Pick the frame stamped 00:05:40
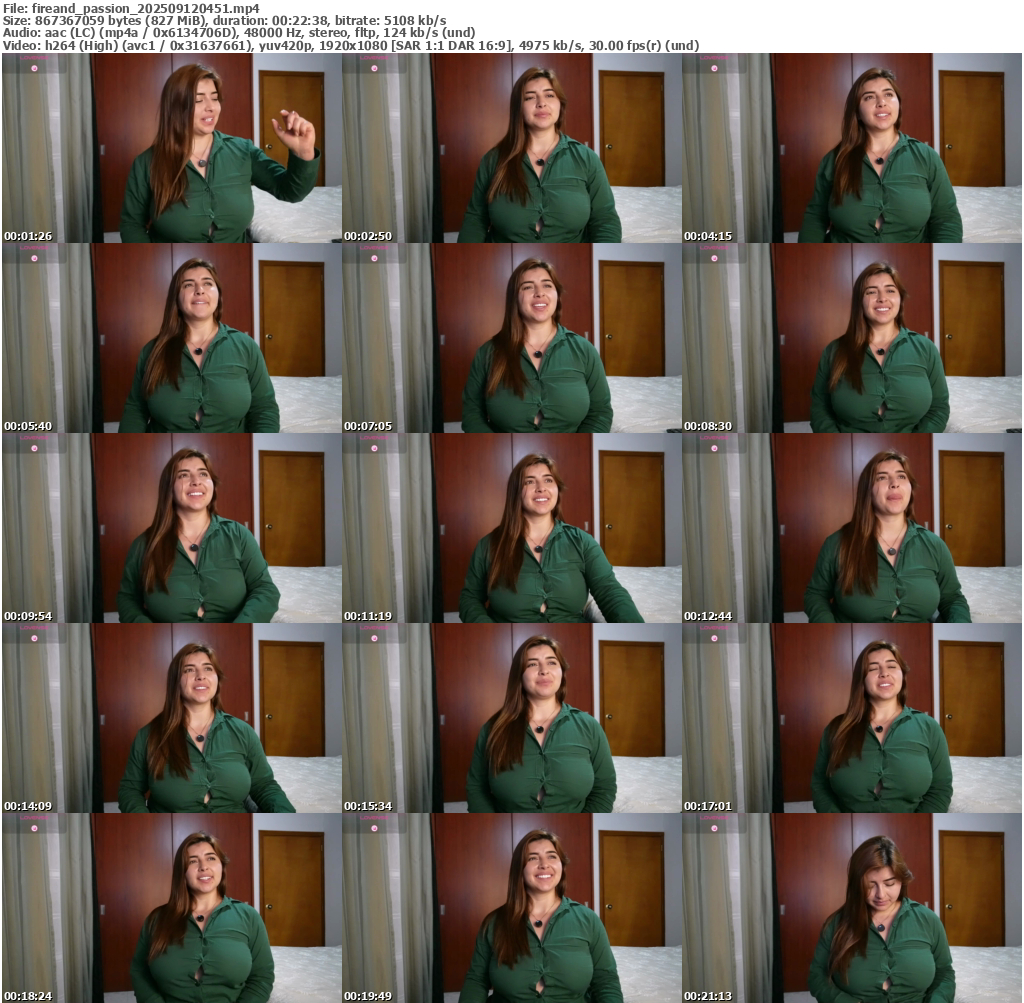The height and width of the screenshot is (1003, 1024). (x=172, y=338)
